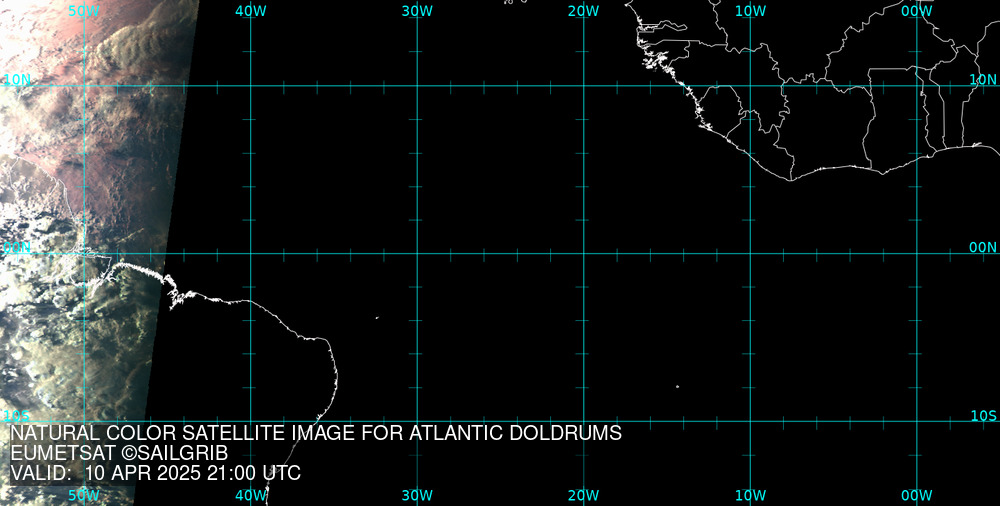Viewport: 1000px width, 506px height.
Task: Select the 40W label along the bottom edge
Action: coord(251,496)
